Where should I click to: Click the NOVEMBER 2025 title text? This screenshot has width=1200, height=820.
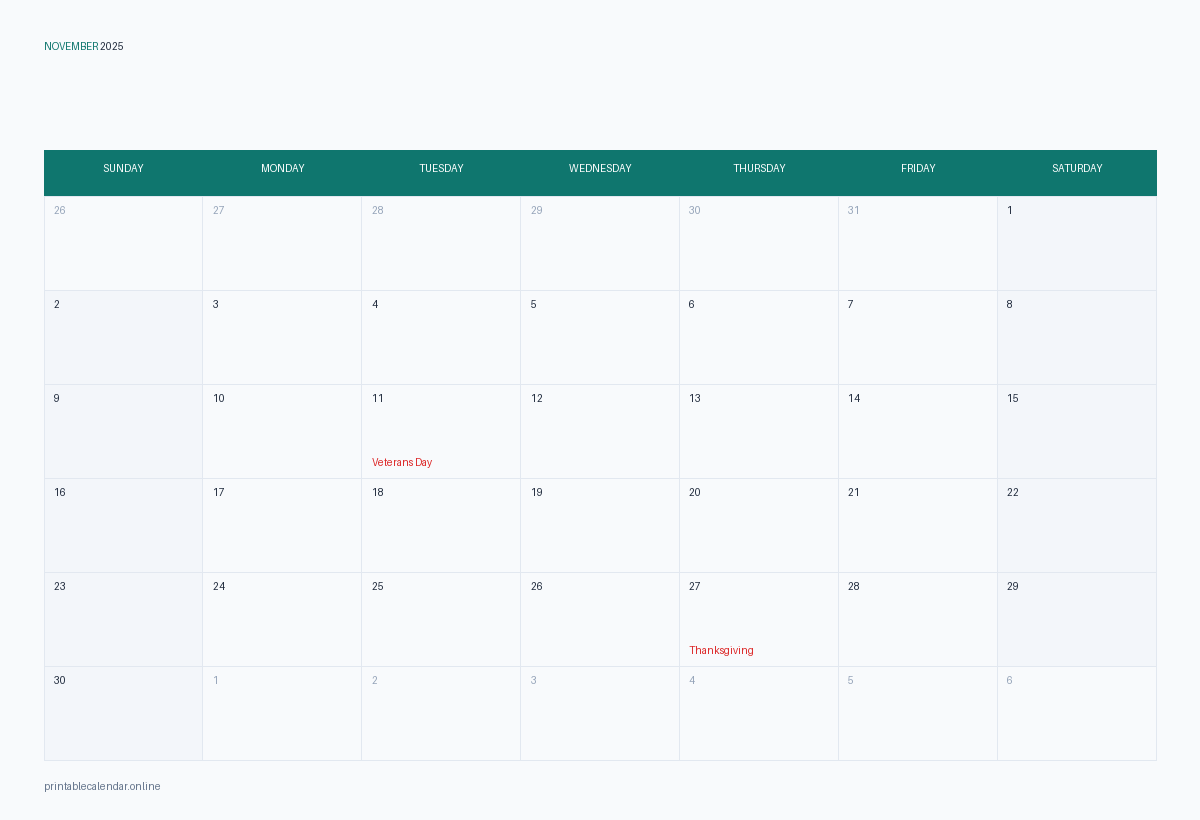tap(84, 47)
